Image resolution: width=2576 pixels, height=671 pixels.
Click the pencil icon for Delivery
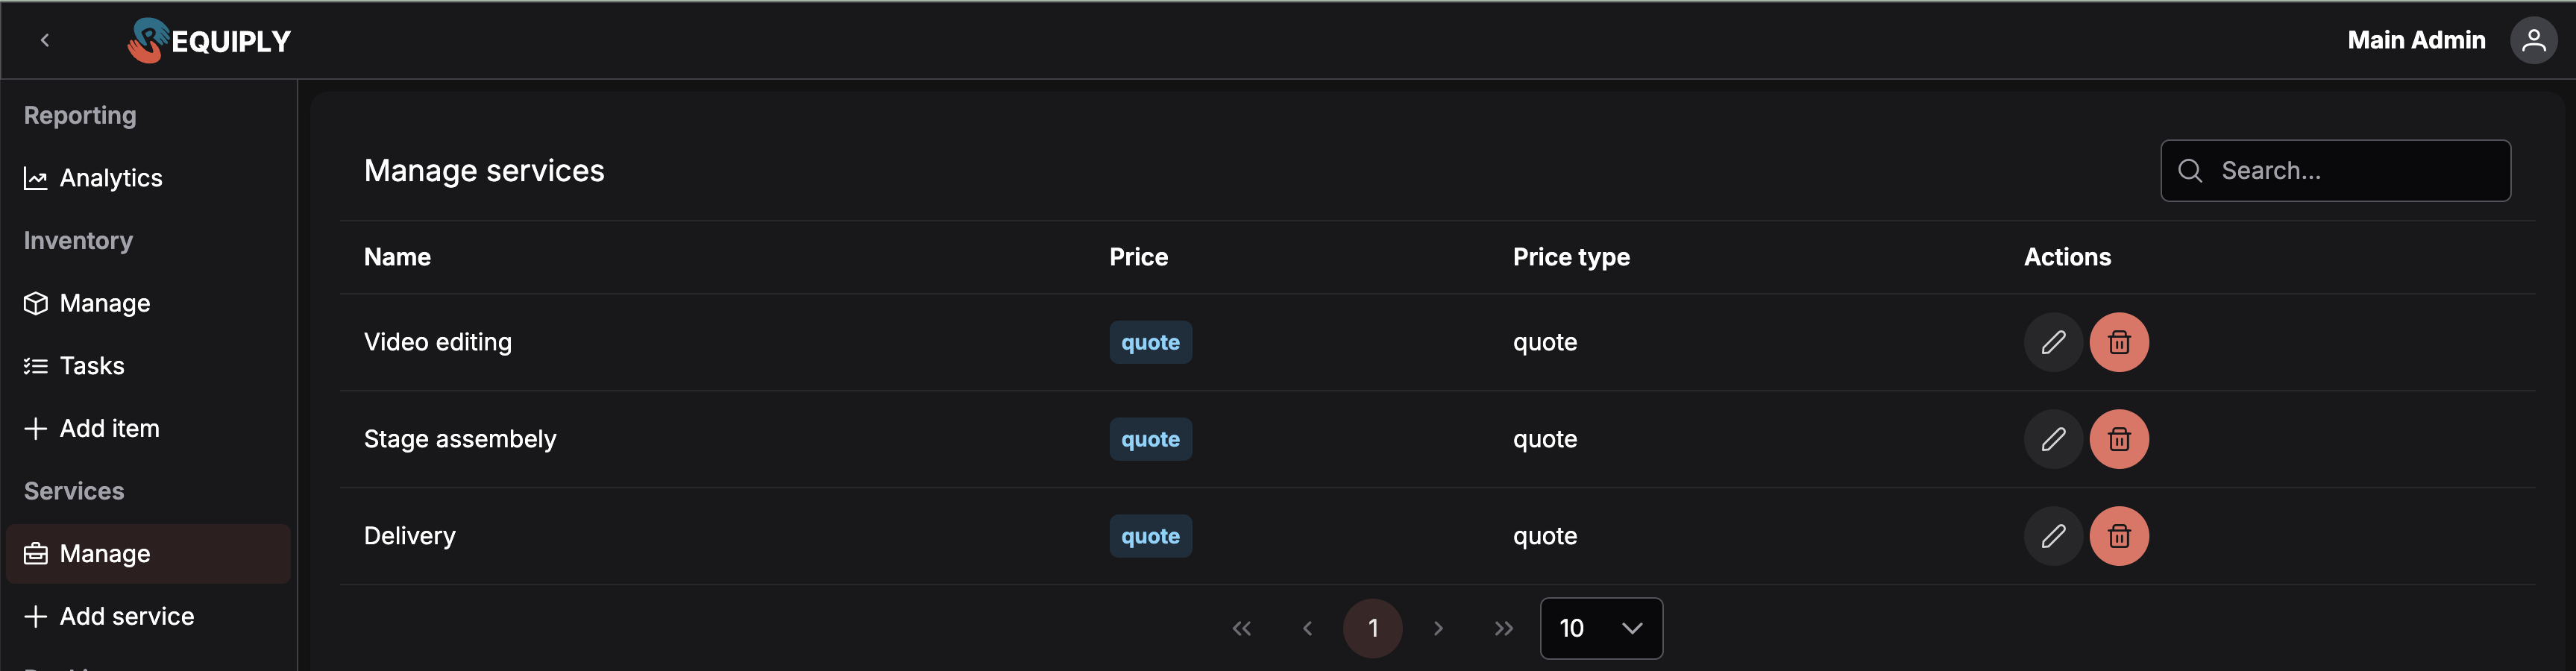2052,537
